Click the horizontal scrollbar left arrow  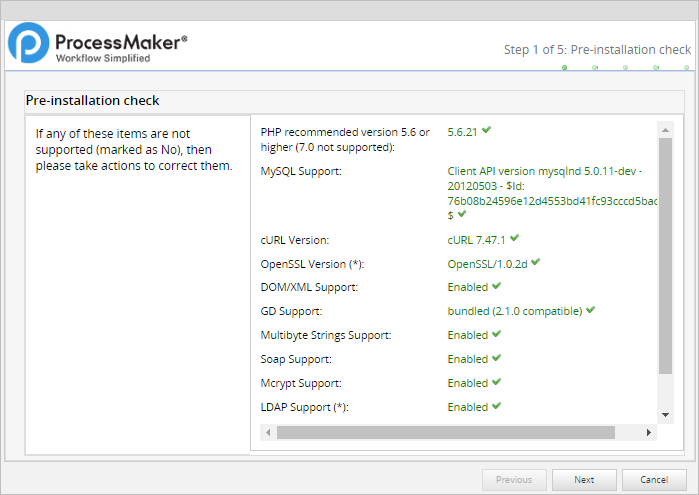[268, 433]
